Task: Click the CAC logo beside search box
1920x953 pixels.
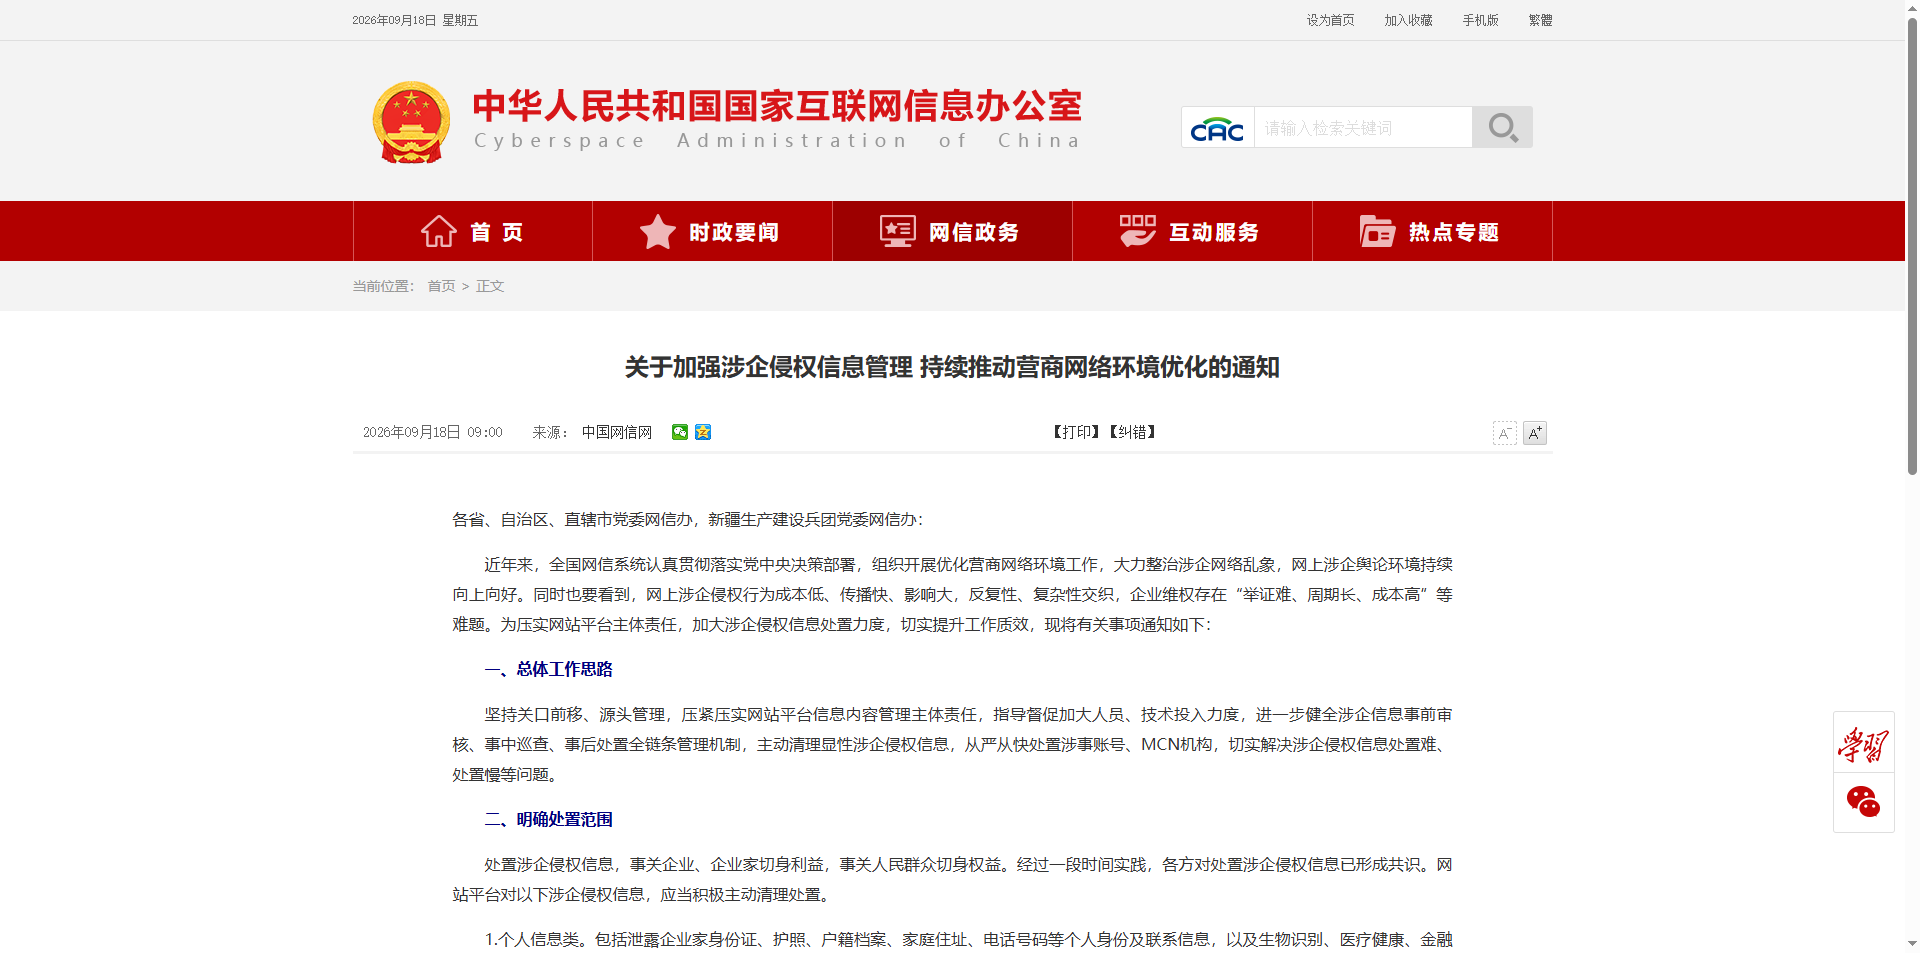Action: pyautogui.click(x=1217, y=128)
